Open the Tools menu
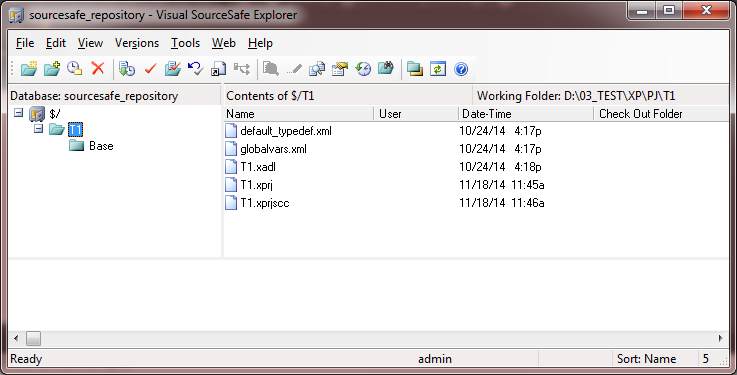The height and width of the screenshot is (375, 737). [x=185, y=43]
